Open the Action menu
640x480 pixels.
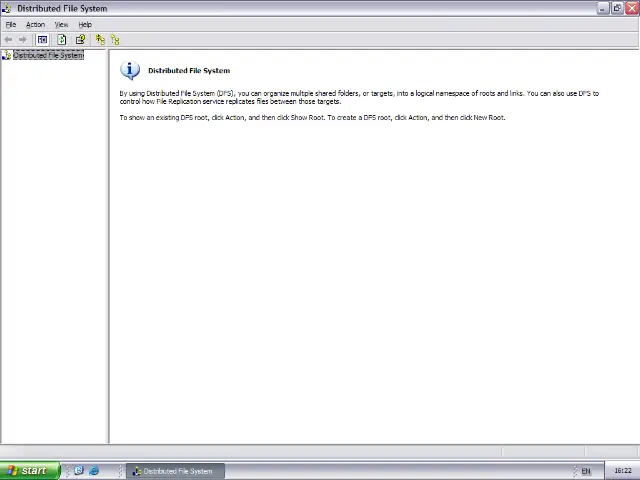point(36,24)
